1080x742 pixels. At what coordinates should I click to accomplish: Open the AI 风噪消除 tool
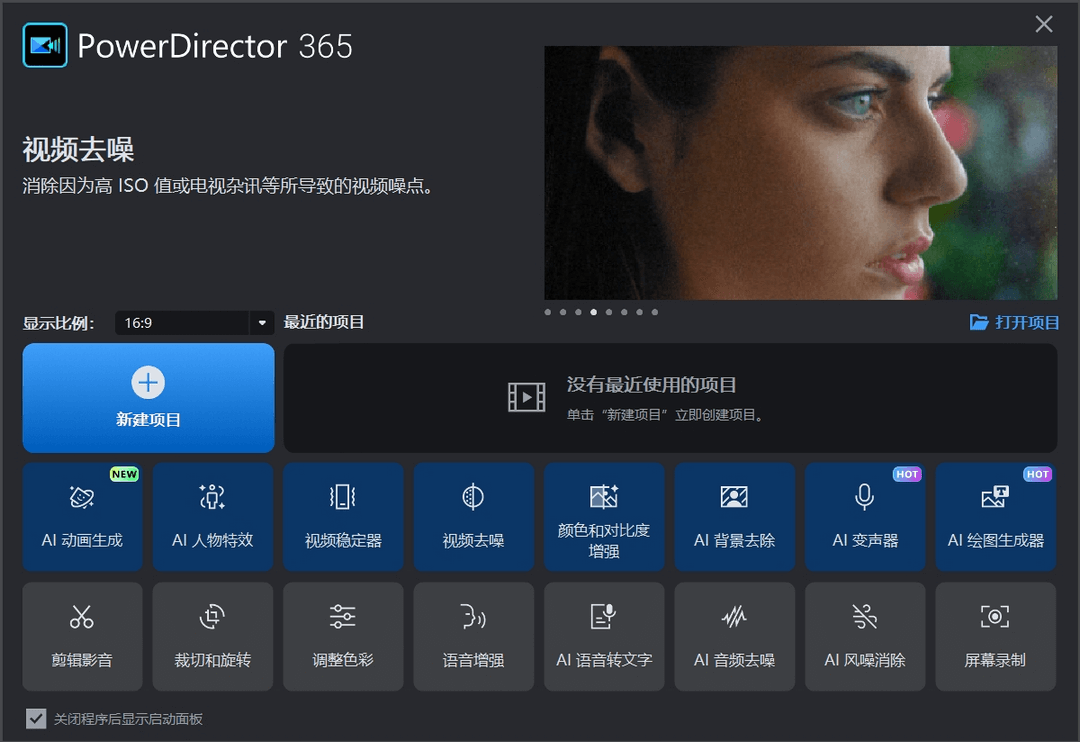865,636
